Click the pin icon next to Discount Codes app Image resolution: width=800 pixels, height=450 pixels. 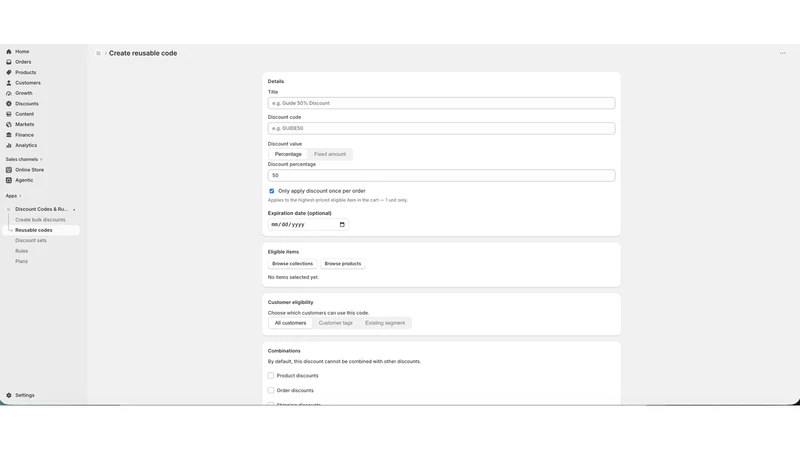74,210
